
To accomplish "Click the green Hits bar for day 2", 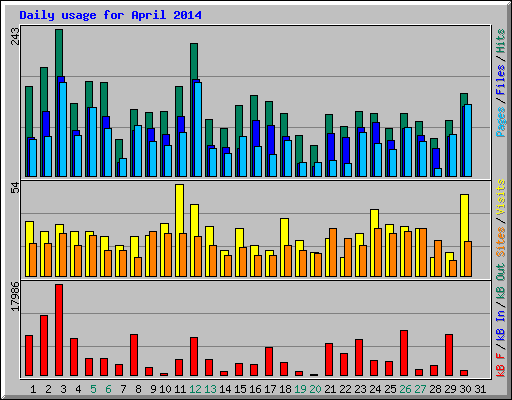I will tap(44, 89).
